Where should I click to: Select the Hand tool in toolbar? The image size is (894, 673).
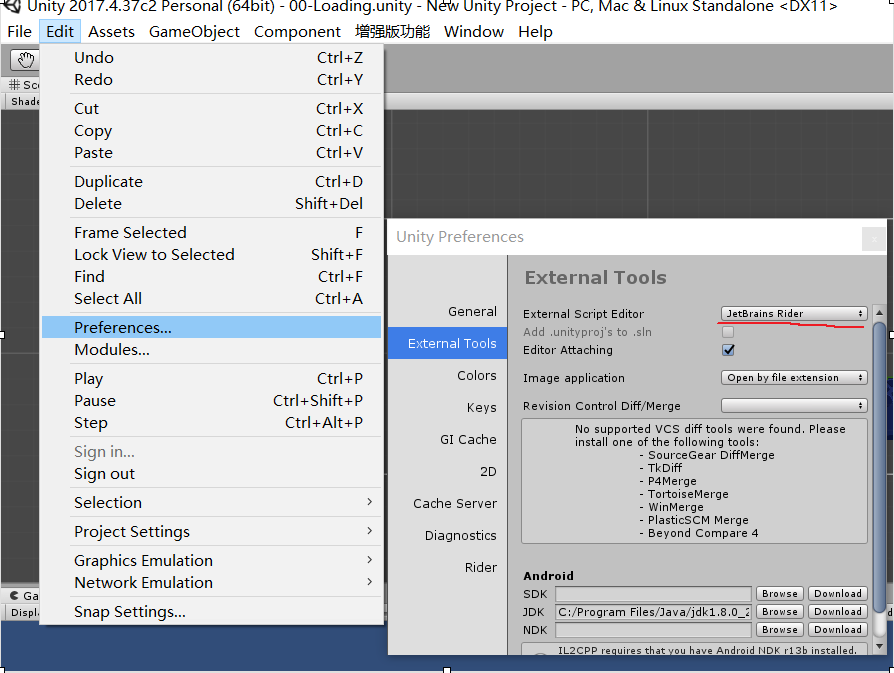coord(25,59)
